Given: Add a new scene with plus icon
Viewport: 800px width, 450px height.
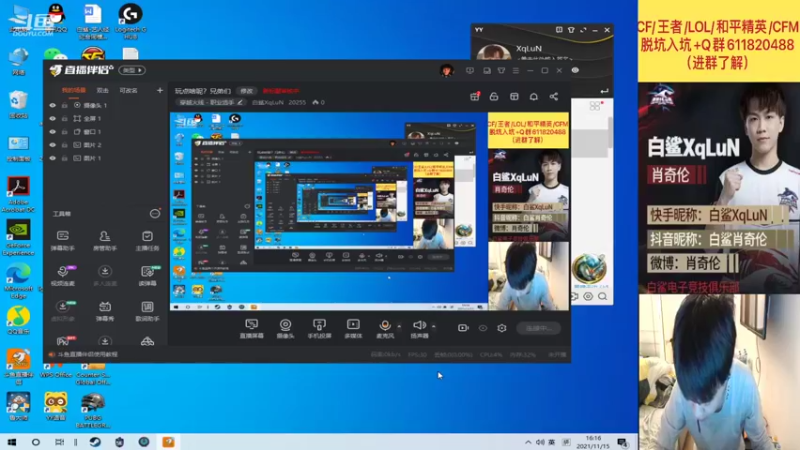Looking at the screenshot, I should 160,90.
